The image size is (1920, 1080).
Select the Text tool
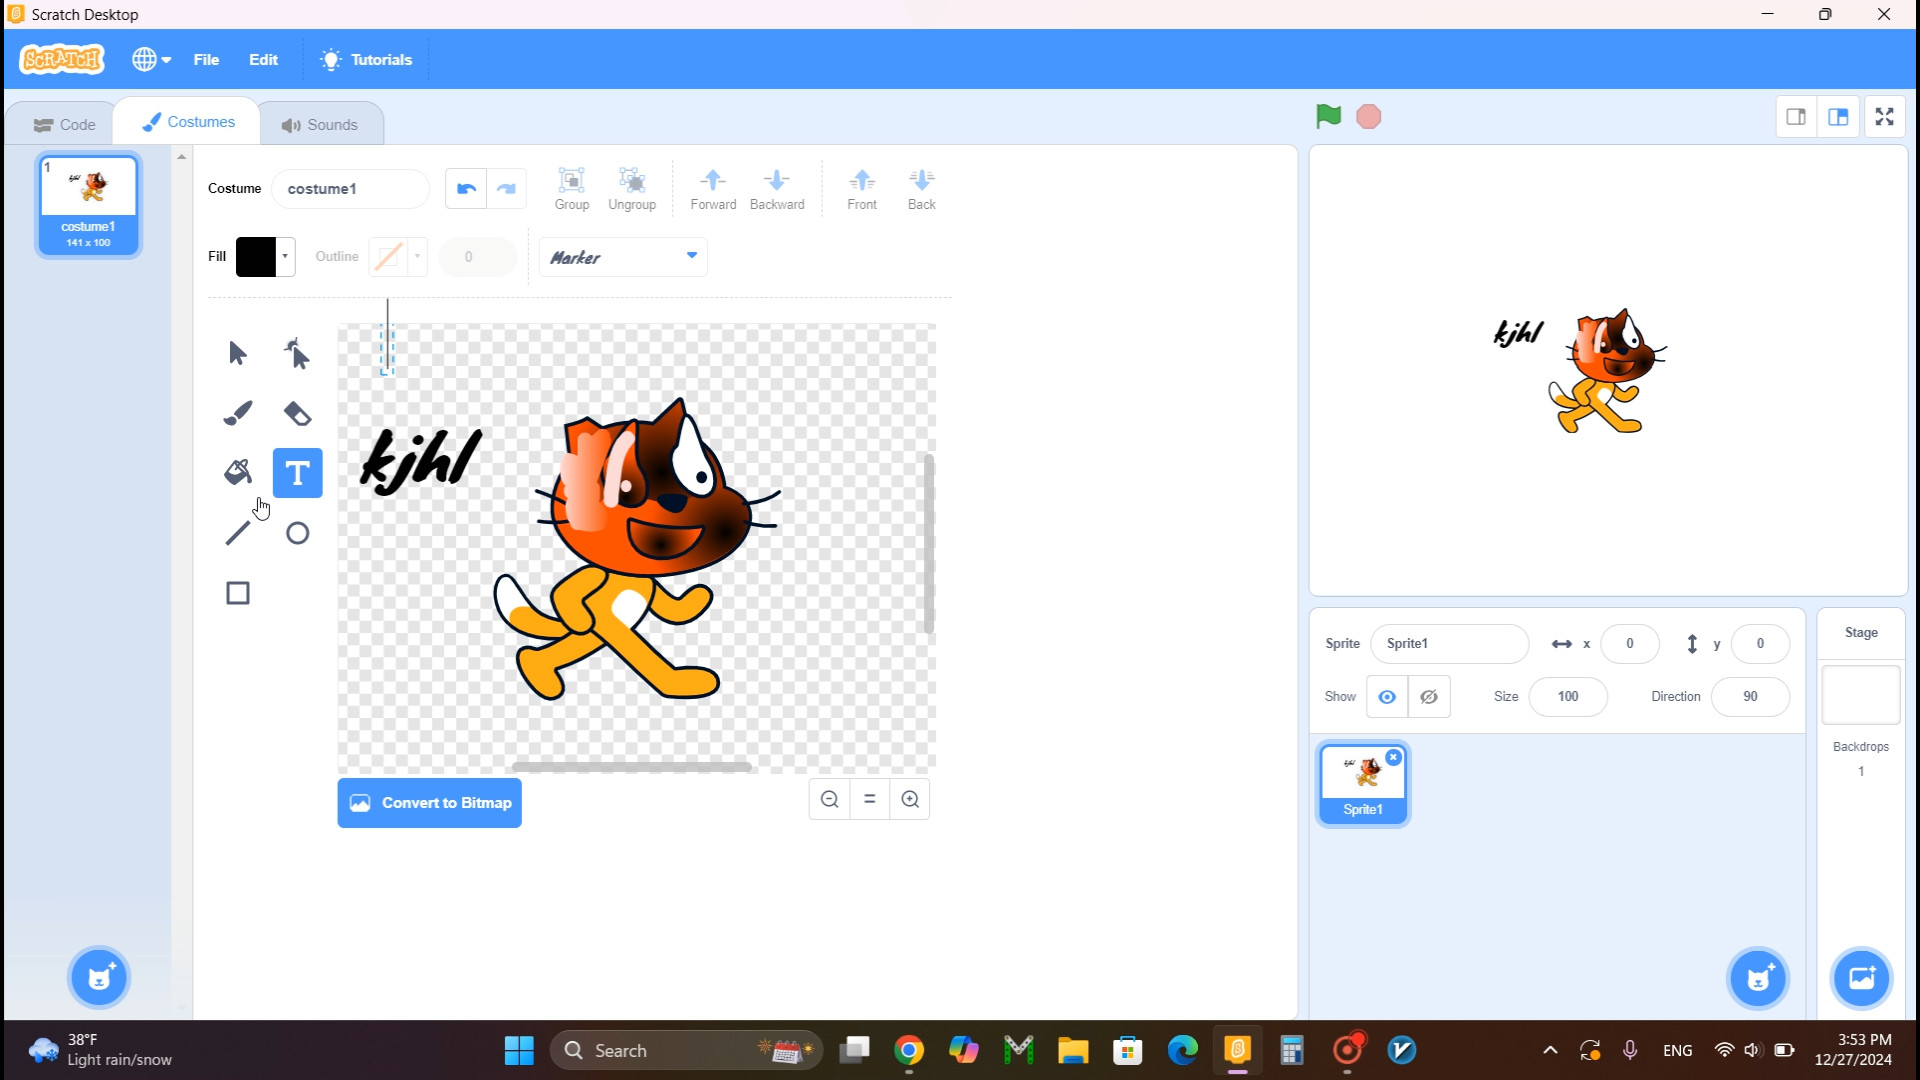pyautogui.click(x=297, y=473)
